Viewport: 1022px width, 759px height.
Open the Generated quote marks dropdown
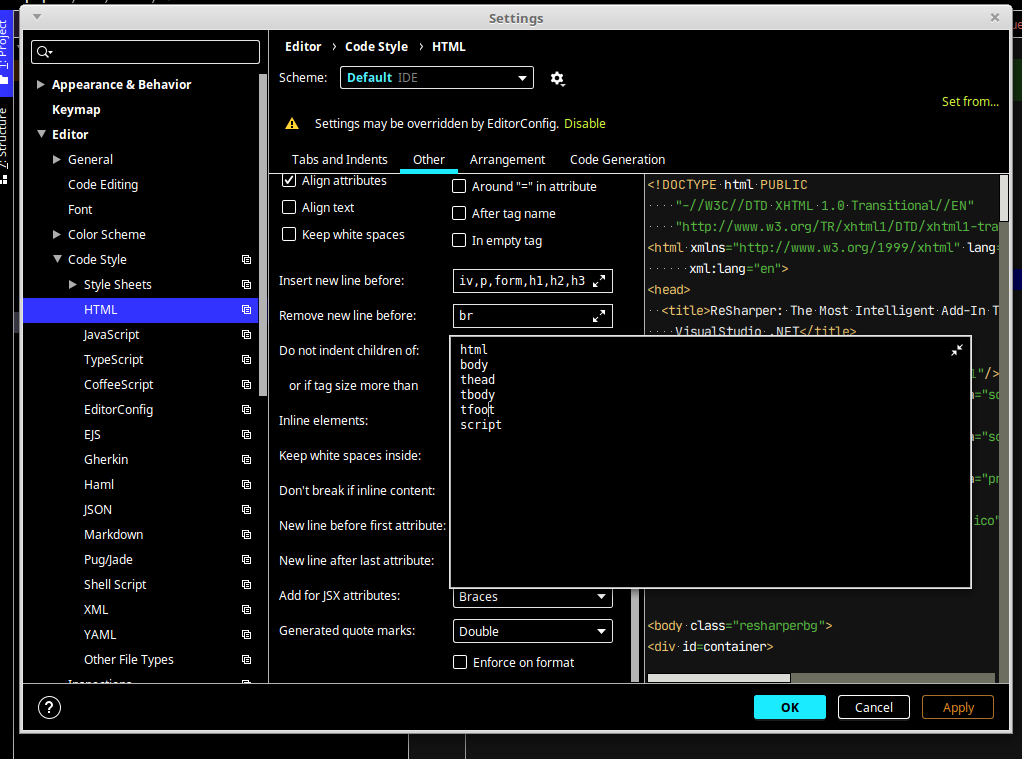(532, 631)
